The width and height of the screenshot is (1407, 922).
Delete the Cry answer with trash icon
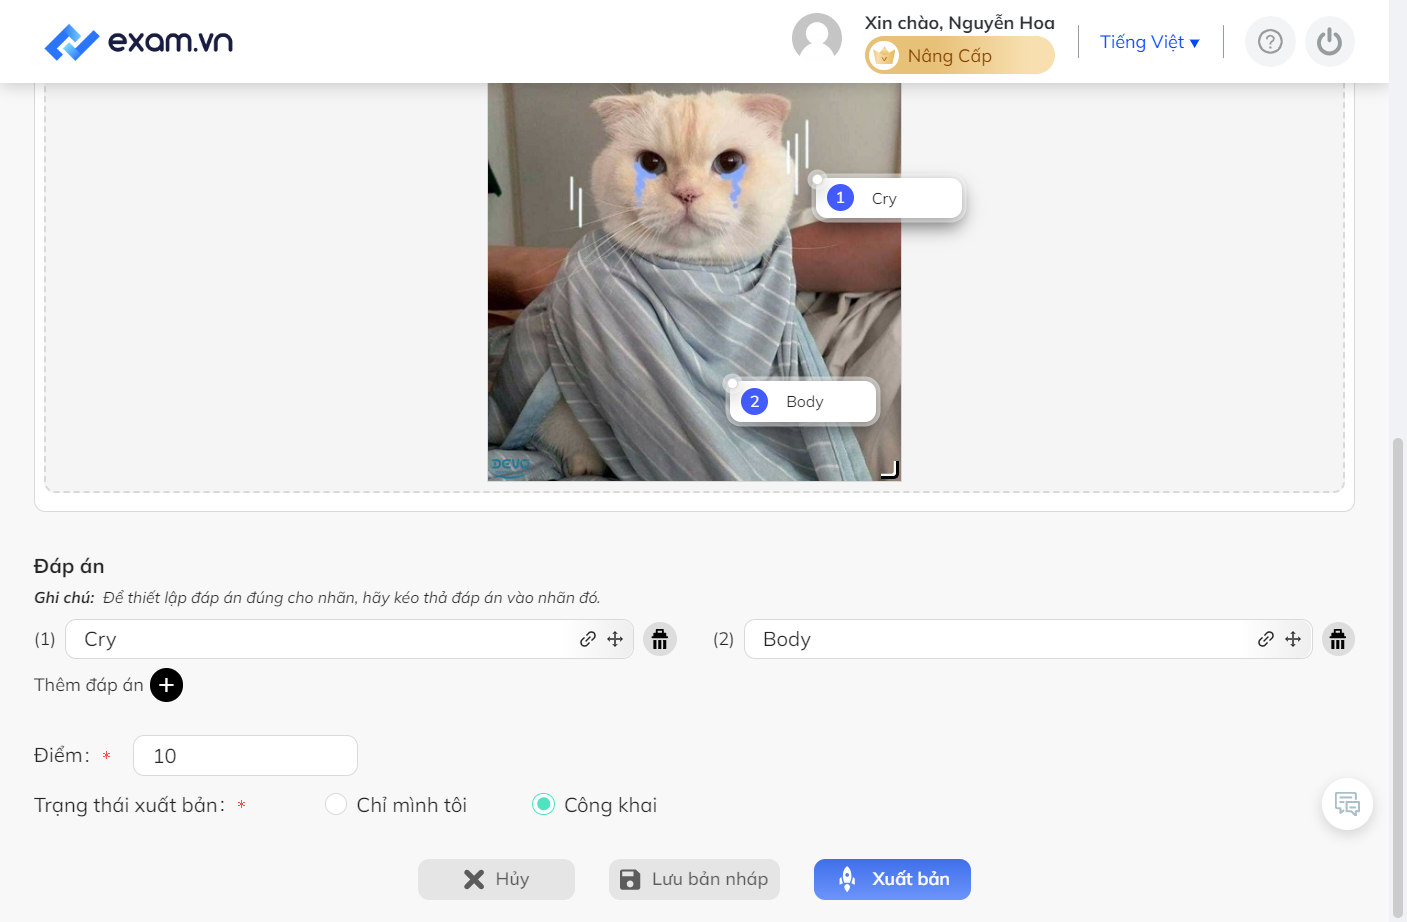coord(660,639)
